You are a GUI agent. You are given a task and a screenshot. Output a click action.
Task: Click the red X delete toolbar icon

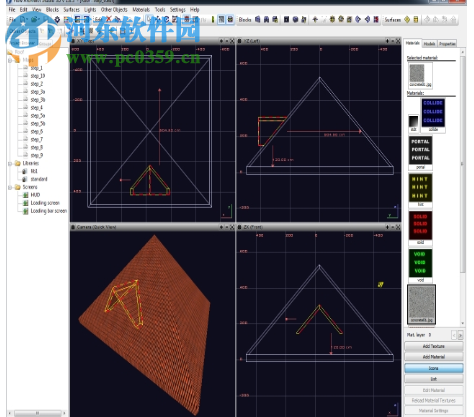pos(109,20)
